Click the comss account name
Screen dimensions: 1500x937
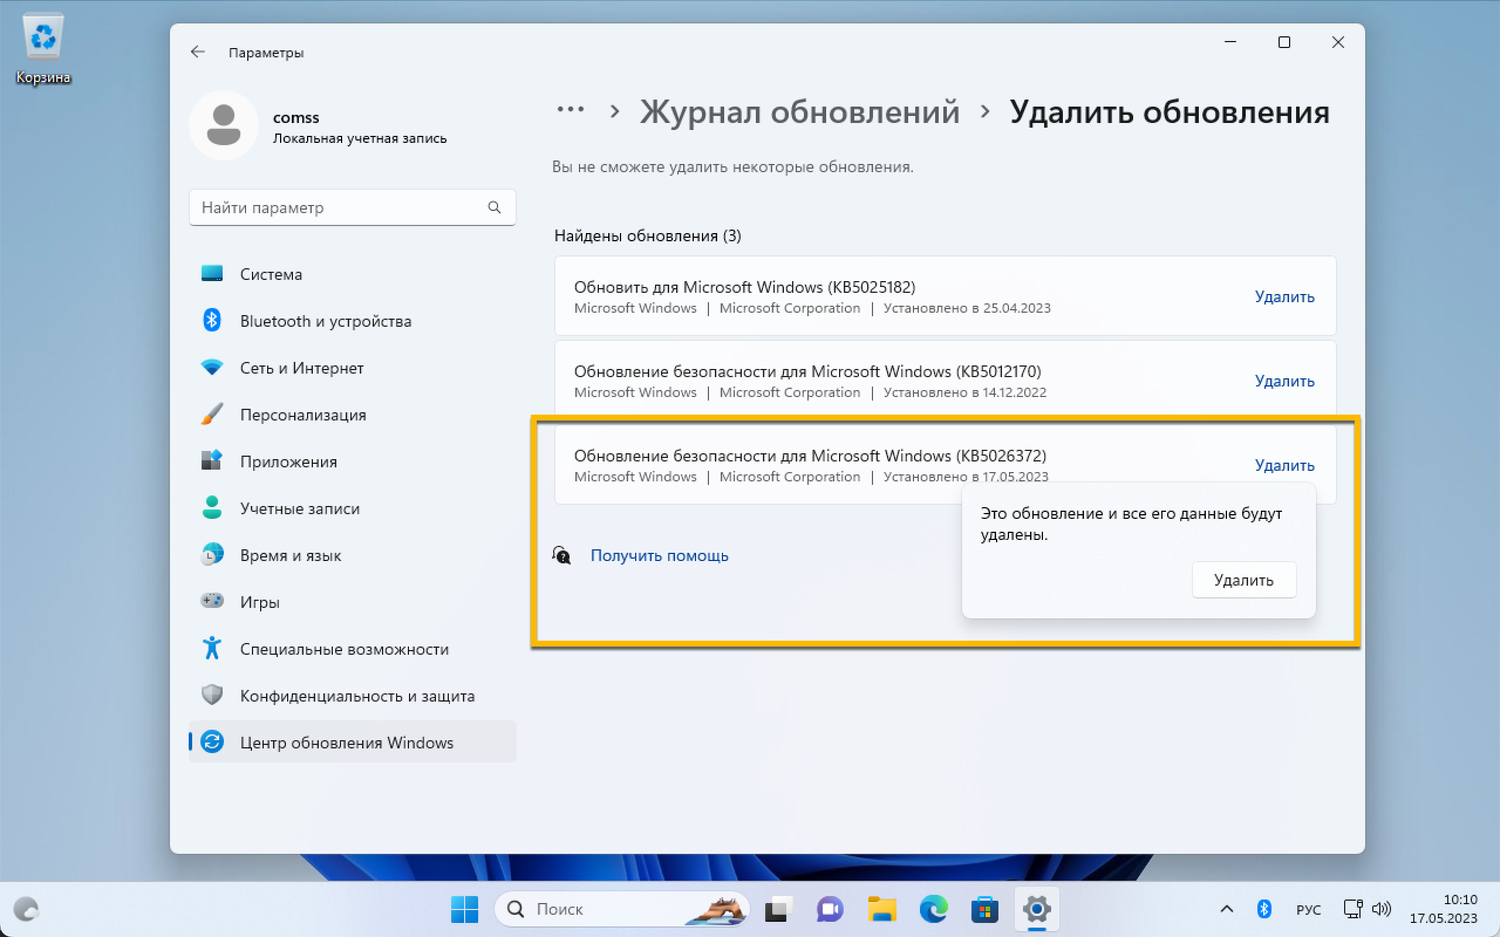[296, 117]
